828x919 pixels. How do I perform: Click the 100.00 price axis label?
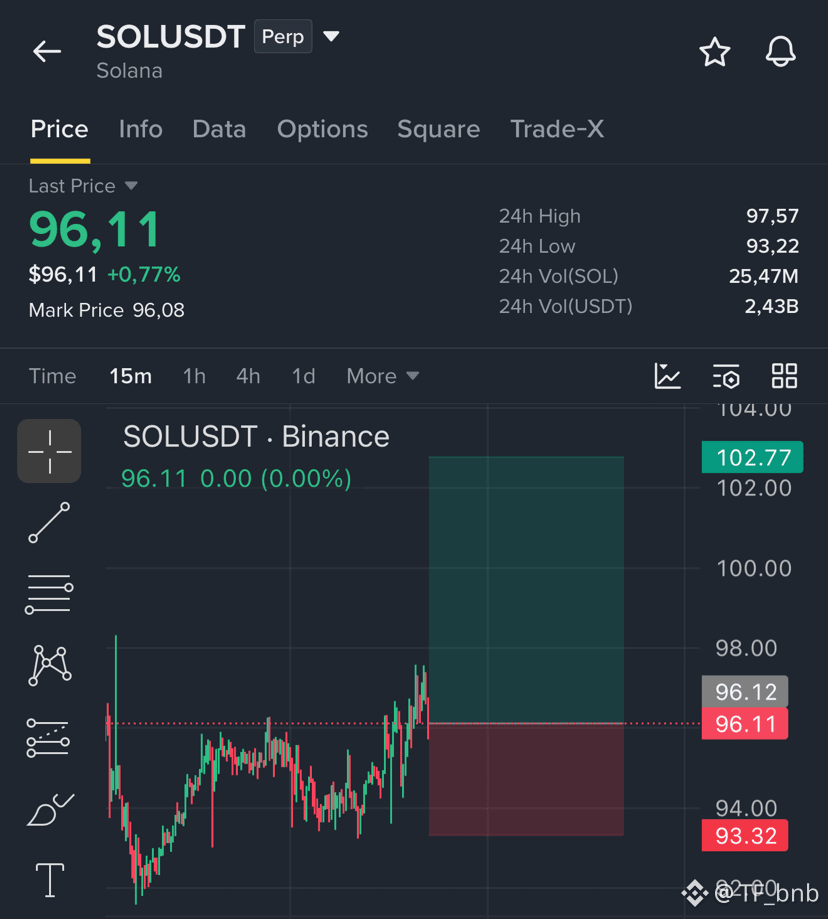tap(754, 569)
